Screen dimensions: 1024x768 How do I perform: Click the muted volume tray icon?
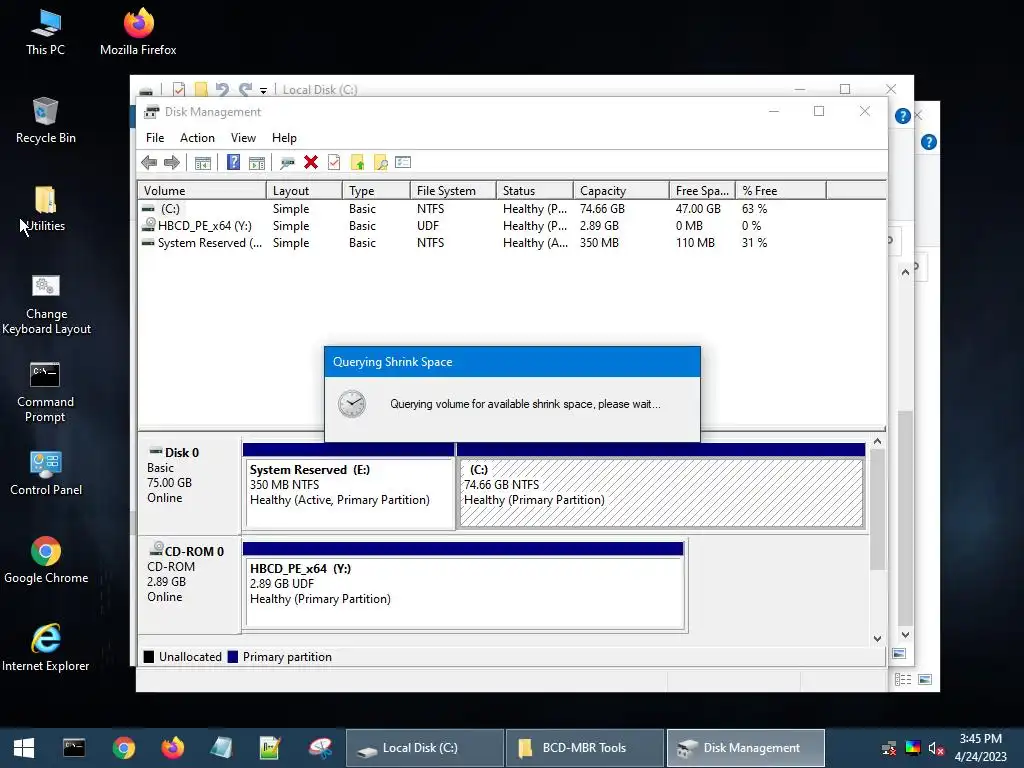(x=936, y=748)
